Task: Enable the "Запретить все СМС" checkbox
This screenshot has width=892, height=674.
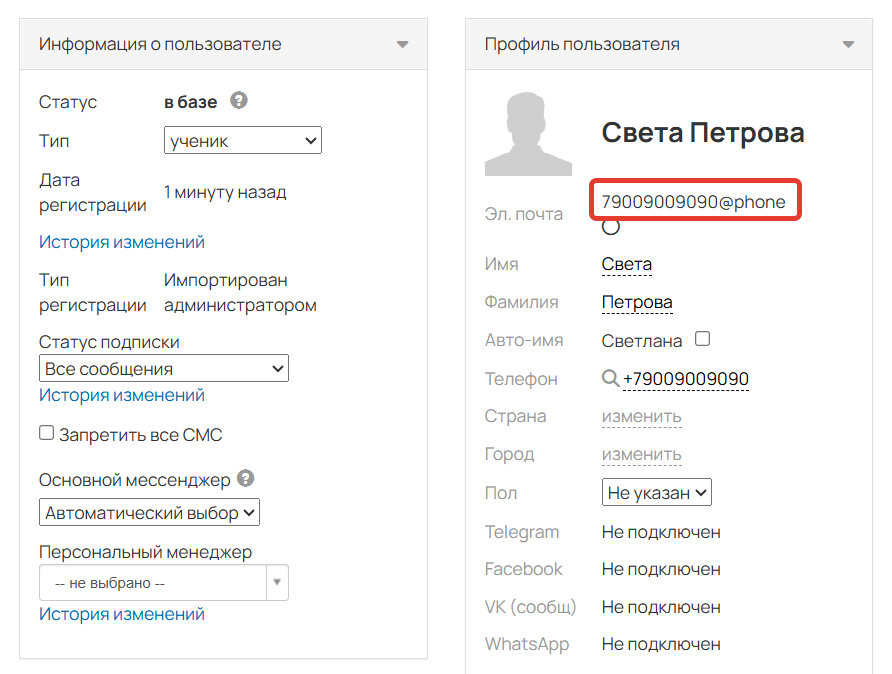Action: coord(45,432)
